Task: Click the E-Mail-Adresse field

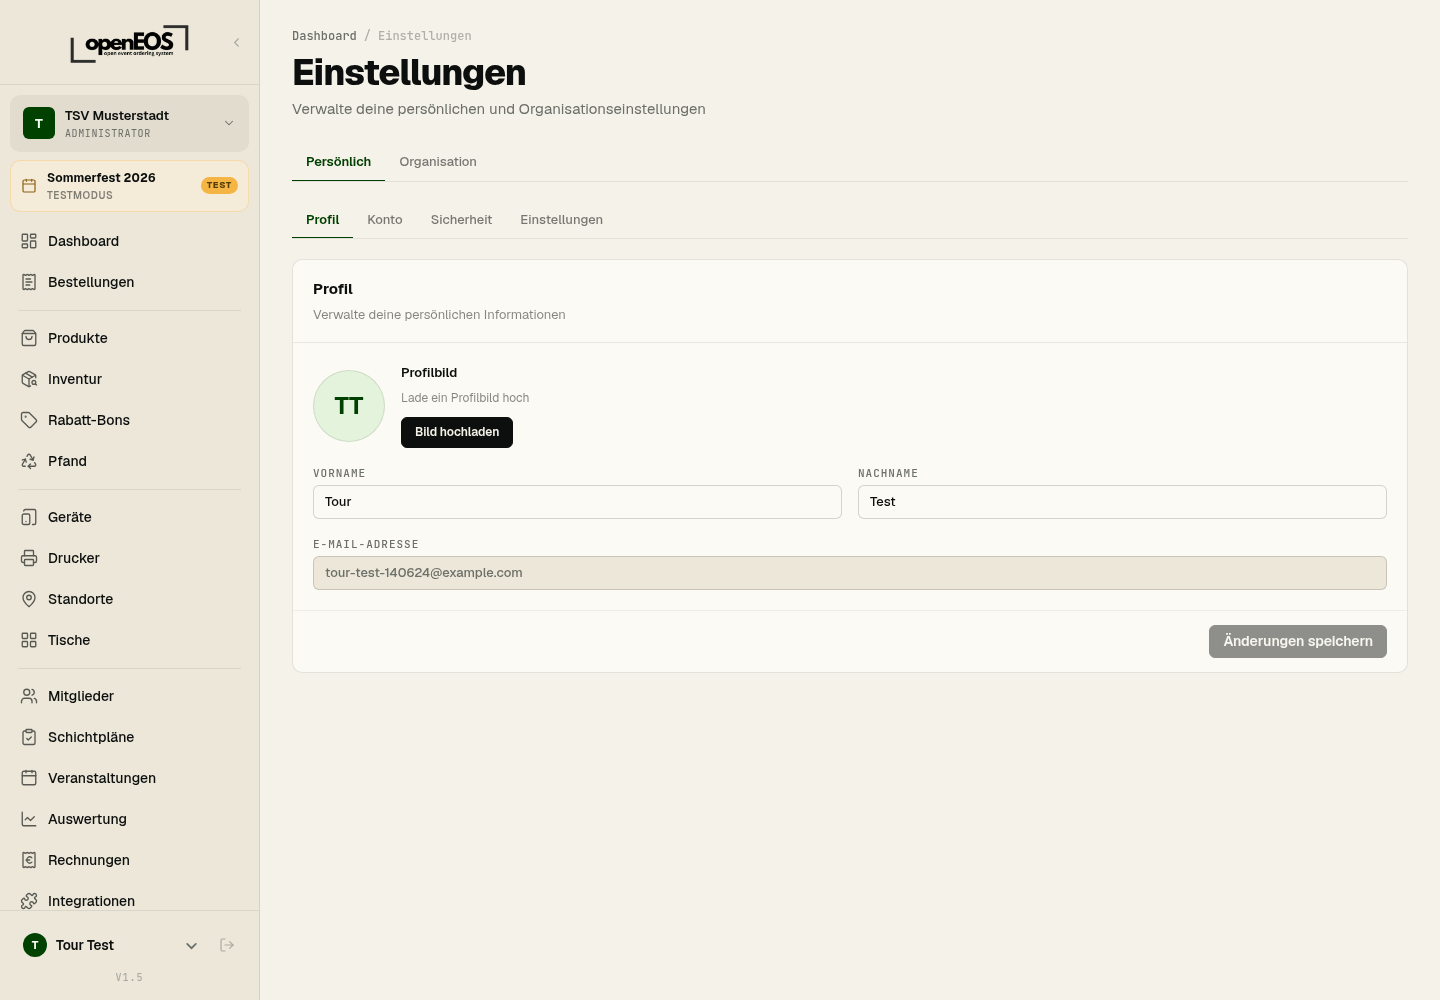Action: tap(850, 573)
